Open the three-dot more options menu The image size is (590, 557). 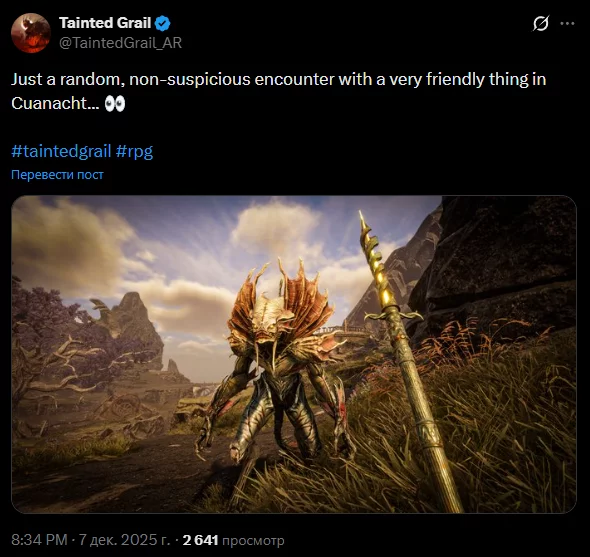(567, 23)
